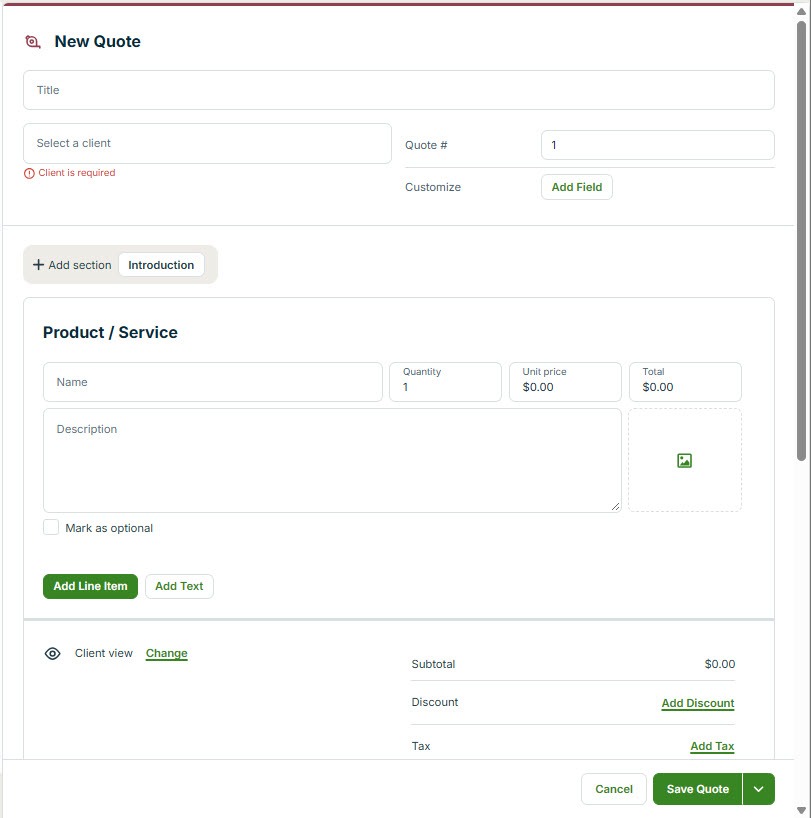Viewport: 811px width, 818px height.
Task: Click the Customize label
Action: [433, 187]
